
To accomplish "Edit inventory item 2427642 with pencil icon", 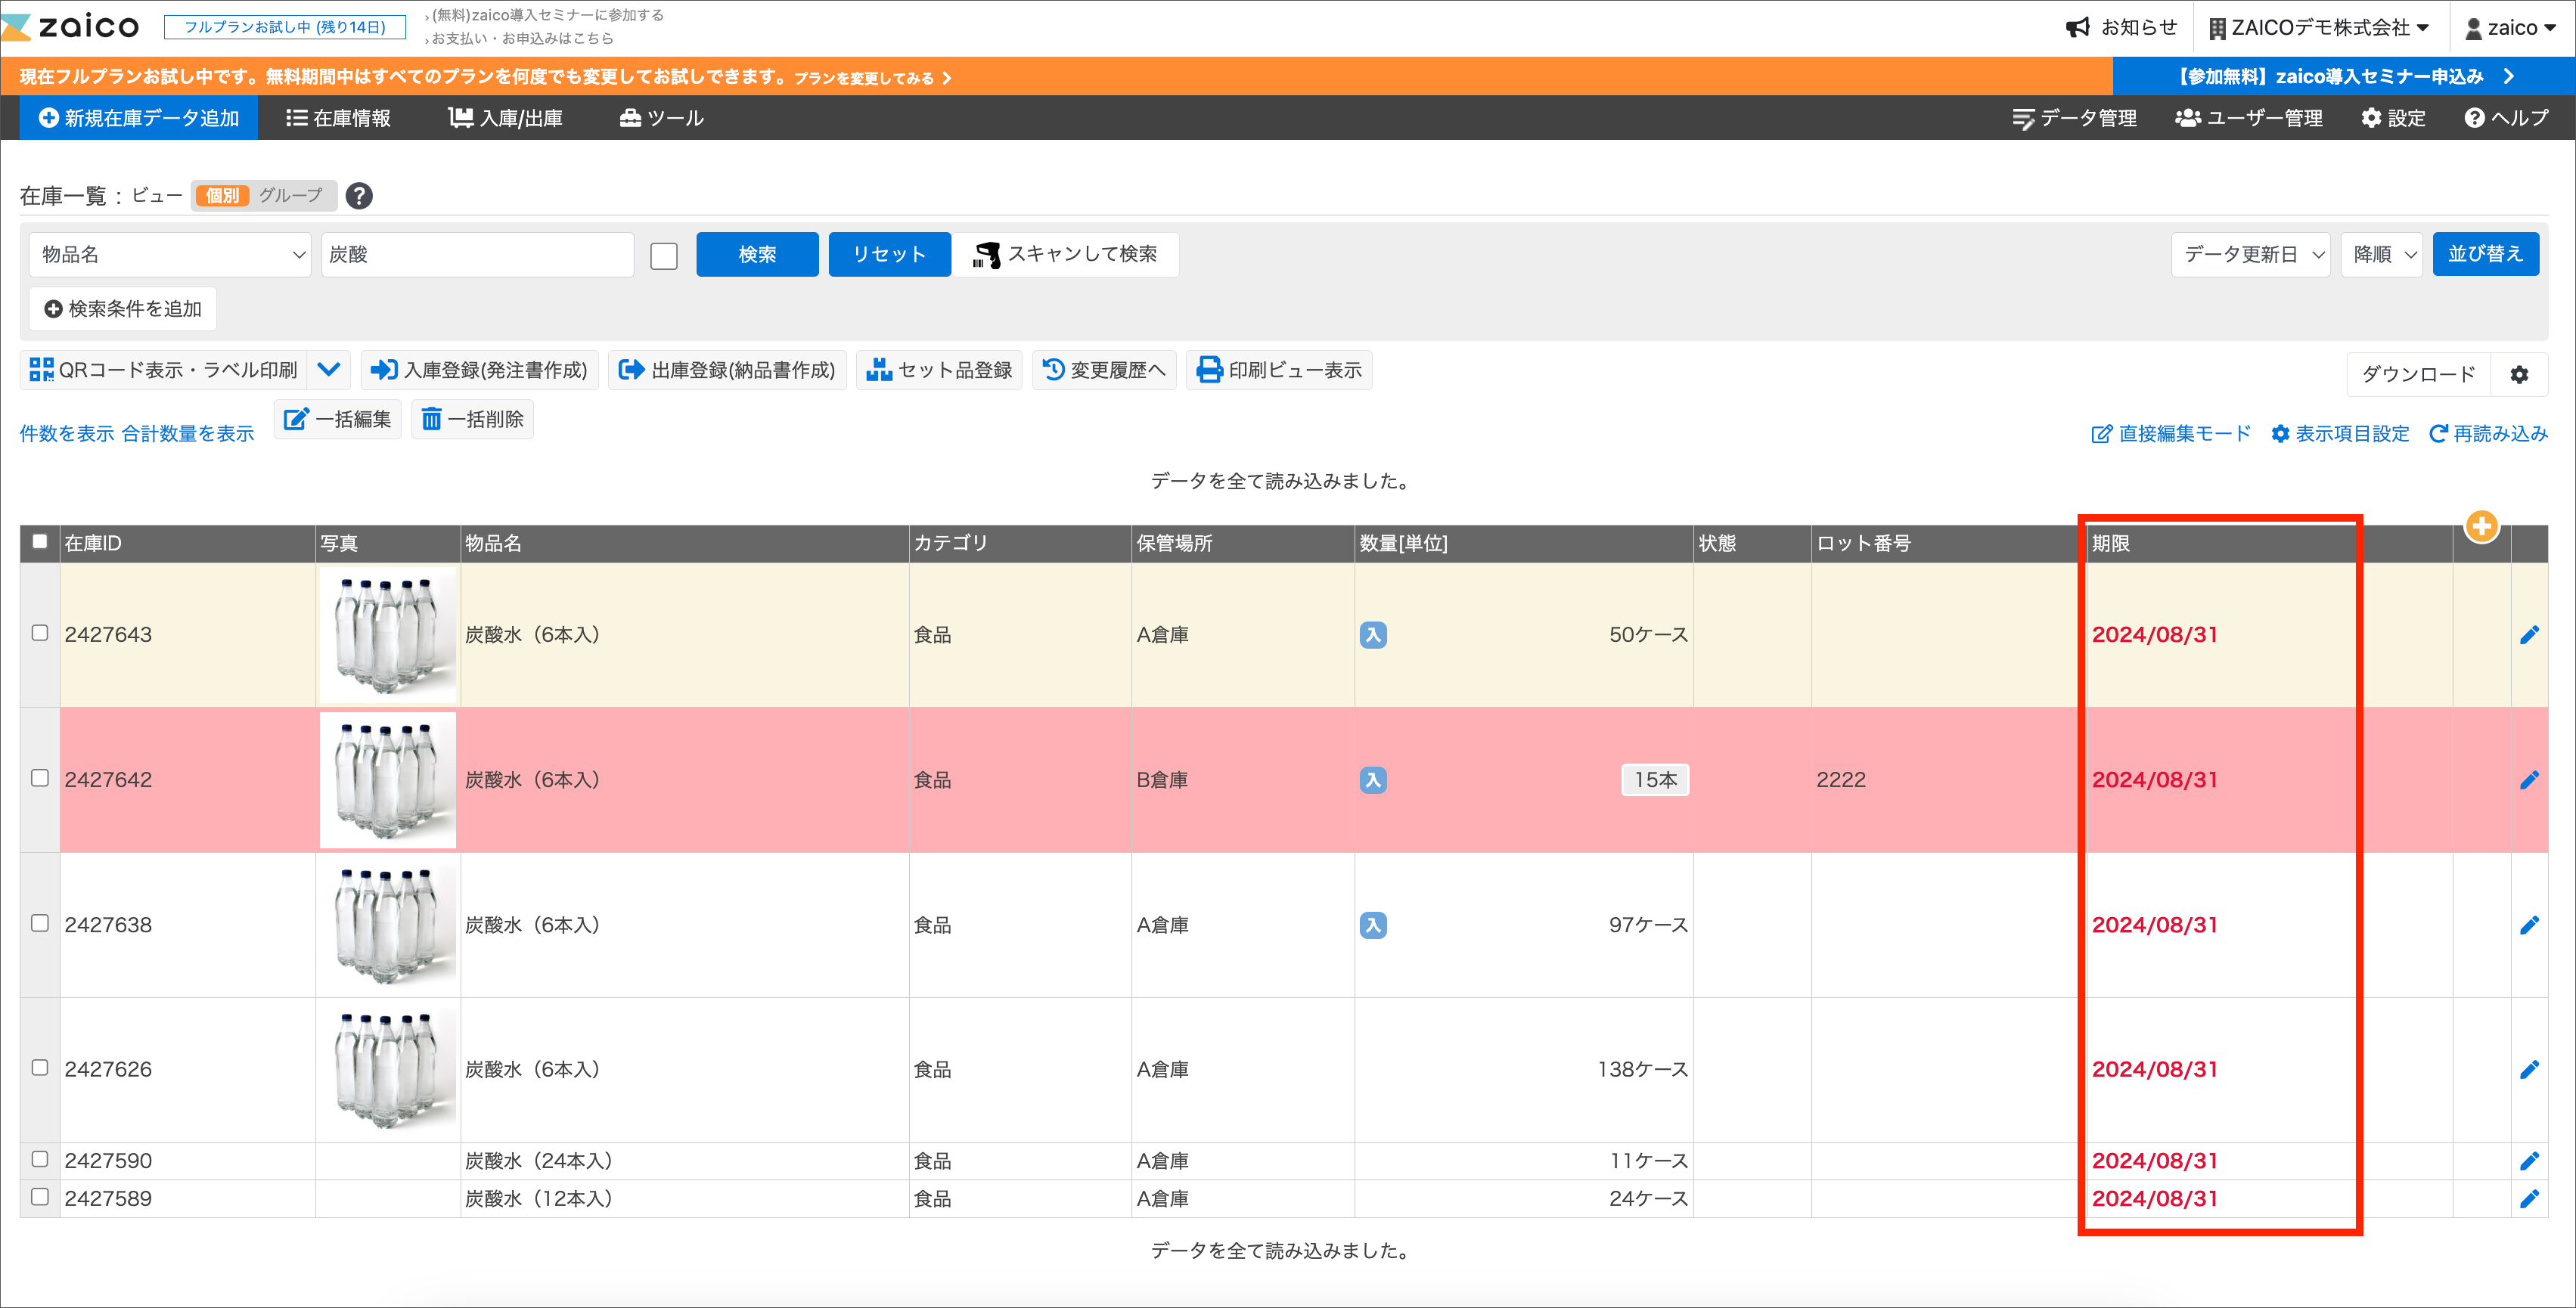I will 2531,779.
